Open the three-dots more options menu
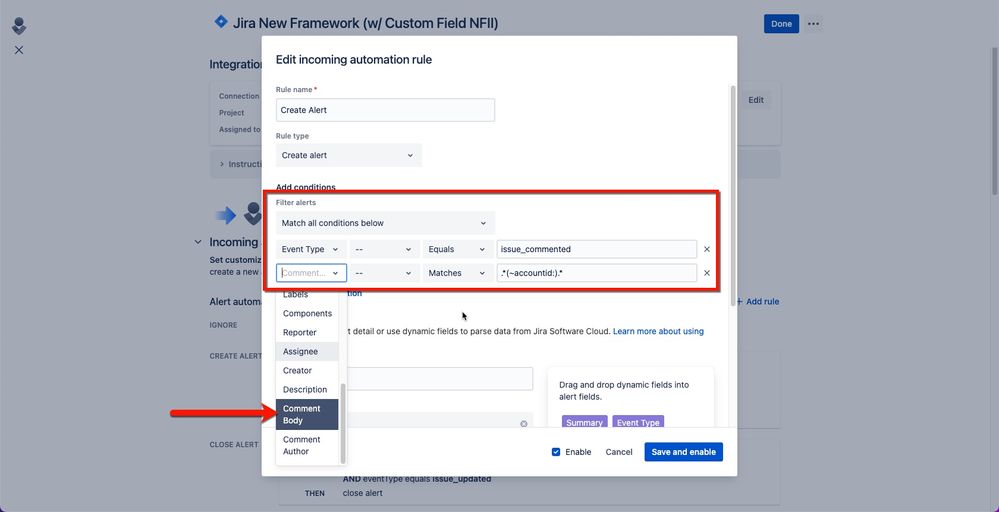The image size is (999, 512). point(814,24)
